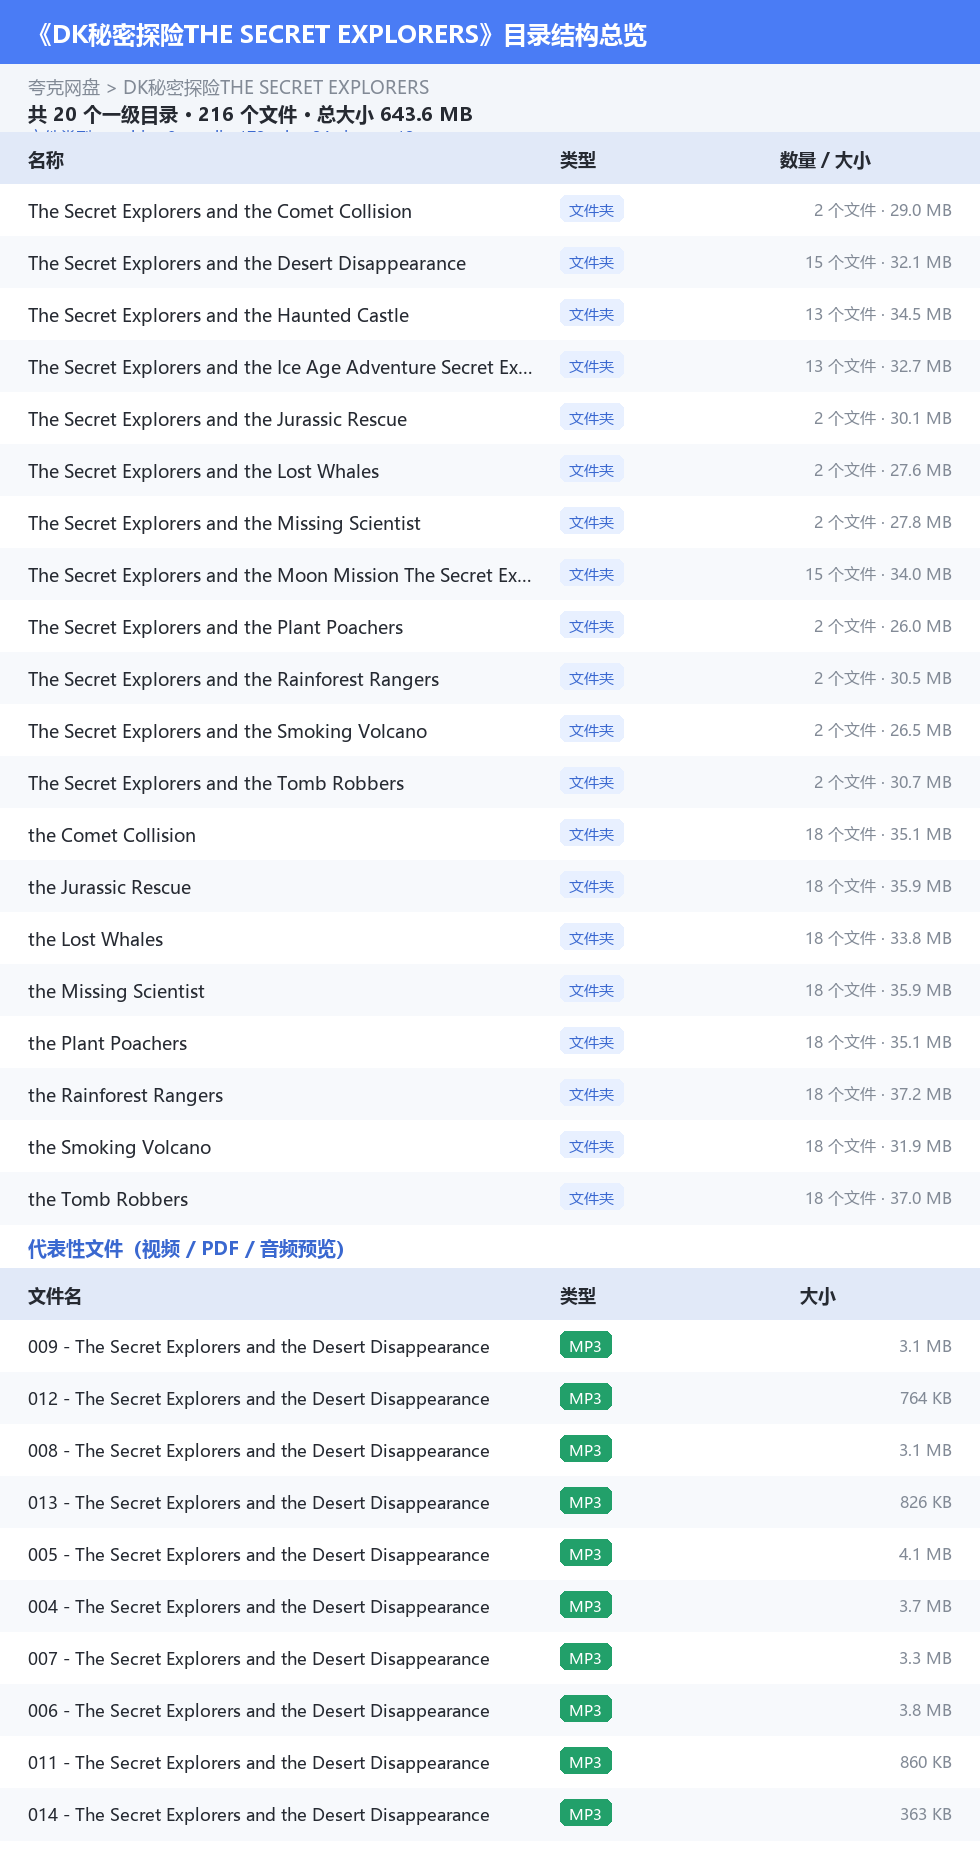Open file 012 Desert Disappearance MP3
The height and width of the screenshot is (1872, 980).
[x=490, y=1398]
